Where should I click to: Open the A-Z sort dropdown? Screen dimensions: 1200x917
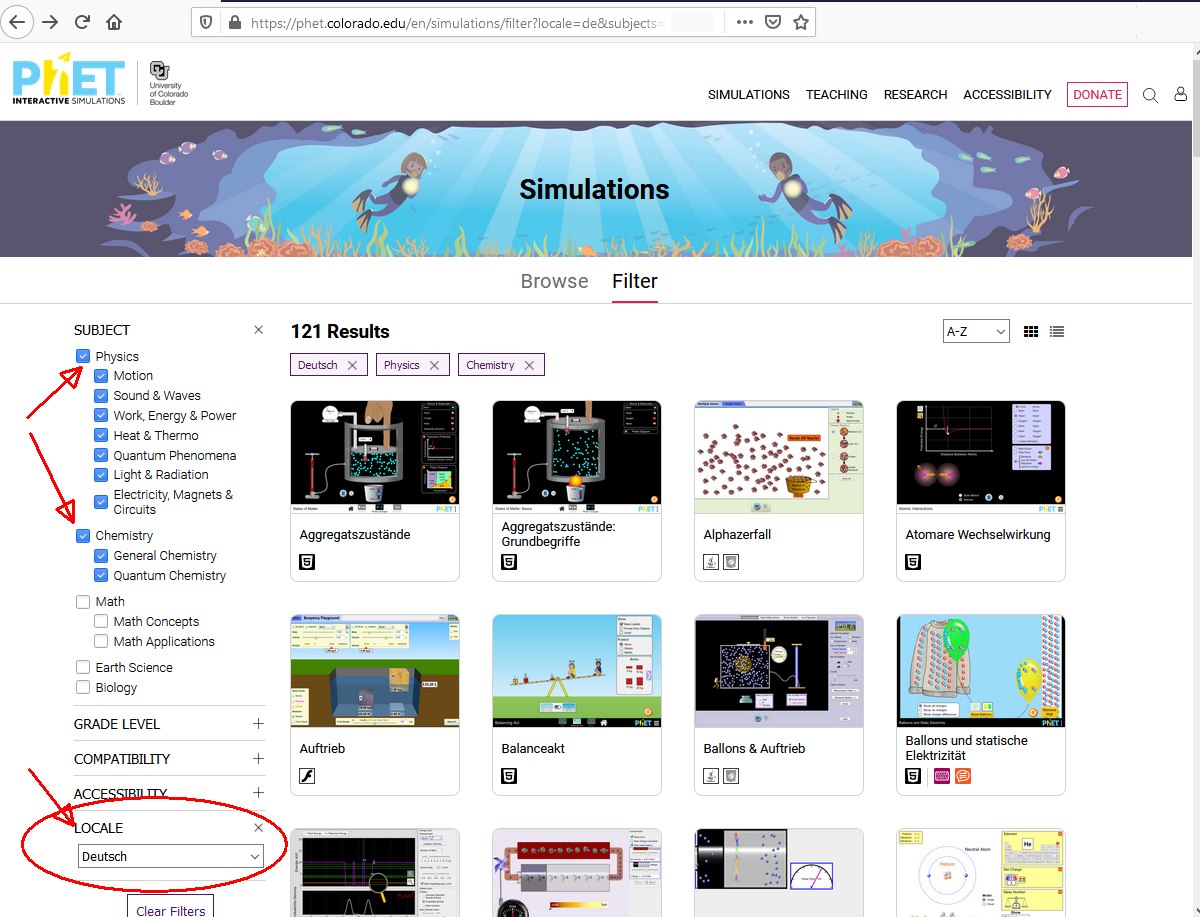pyautogui.click(x=975, y=332)
